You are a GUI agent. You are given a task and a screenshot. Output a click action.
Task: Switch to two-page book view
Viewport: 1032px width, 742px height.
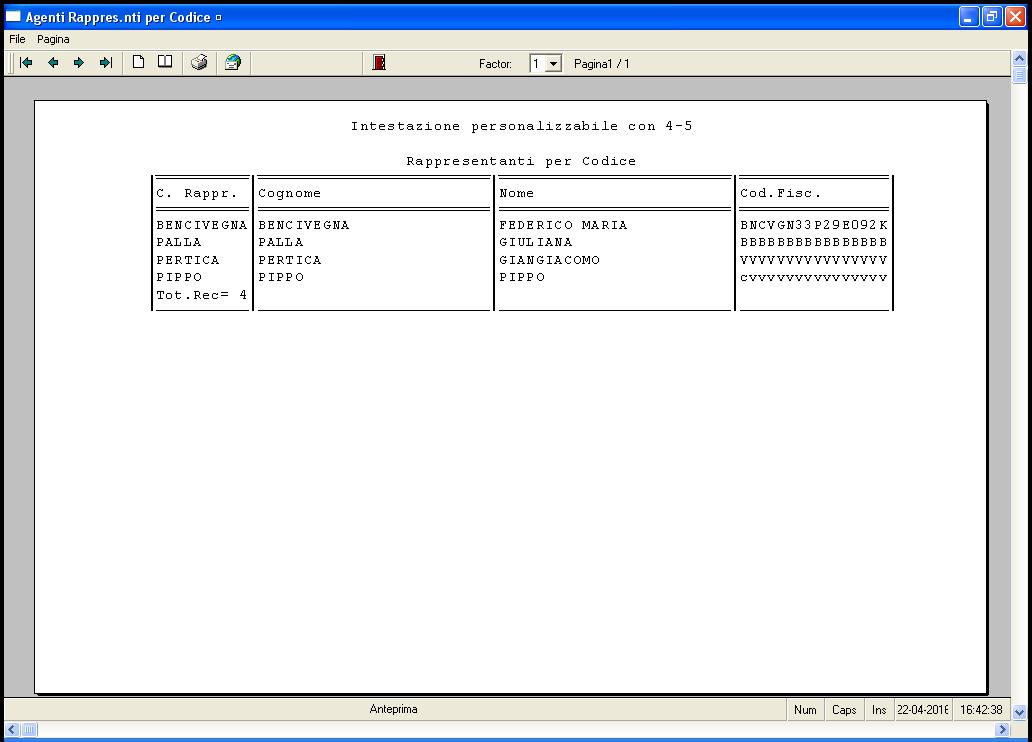click(x=165, y=63)
